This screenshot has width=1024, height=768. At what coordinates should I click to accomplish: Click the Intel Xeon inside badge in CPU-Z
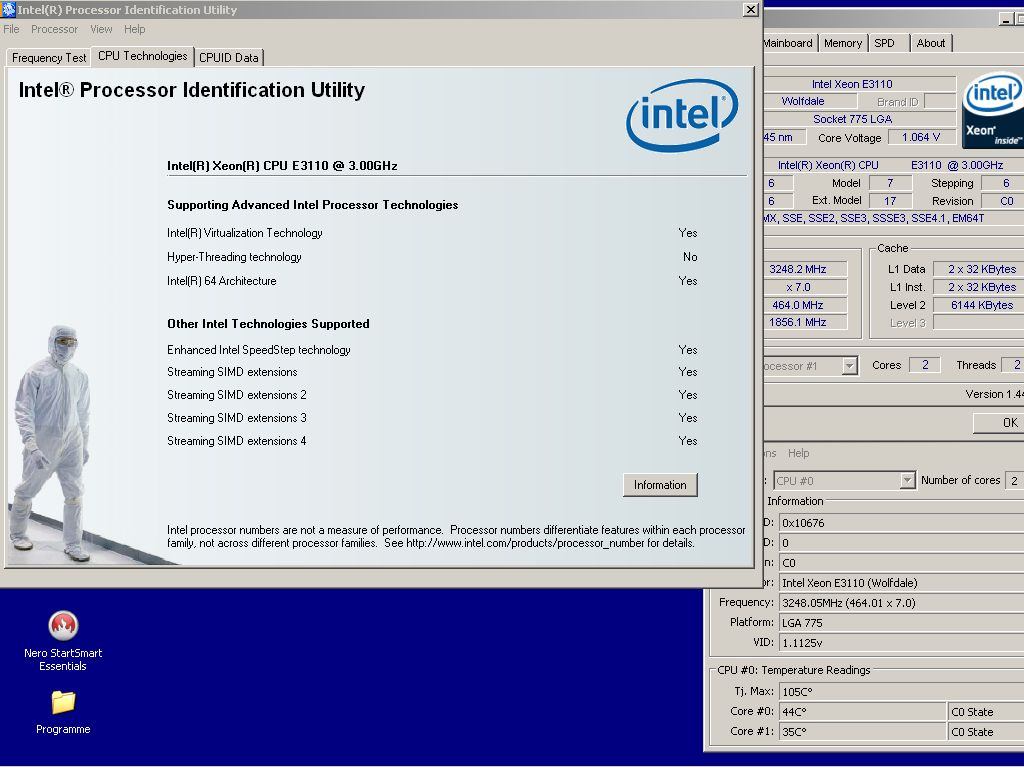point(993,110)
